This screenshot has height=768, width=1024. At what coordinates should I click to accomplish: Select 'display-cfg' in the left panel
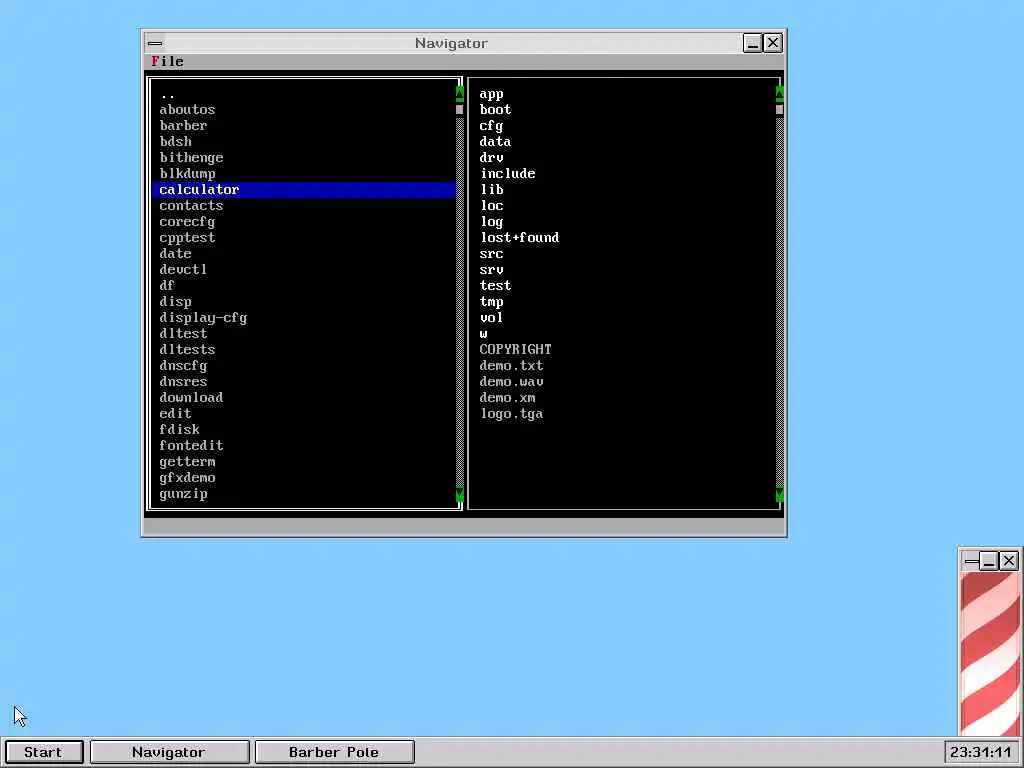pyautogui.click(x=304, y=317)
